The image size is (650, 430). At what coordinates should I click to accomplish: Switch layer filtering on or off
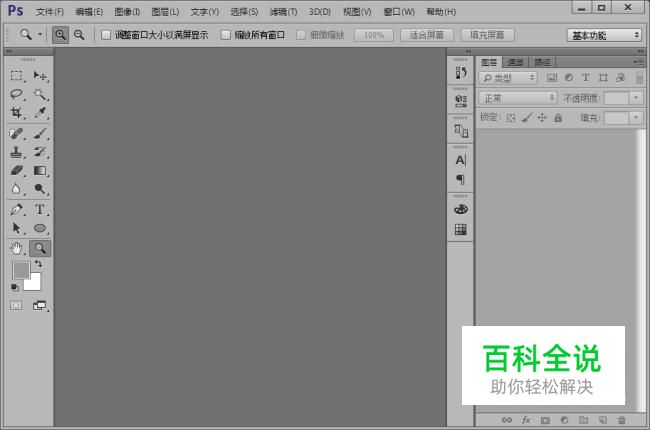click(639, 78)
